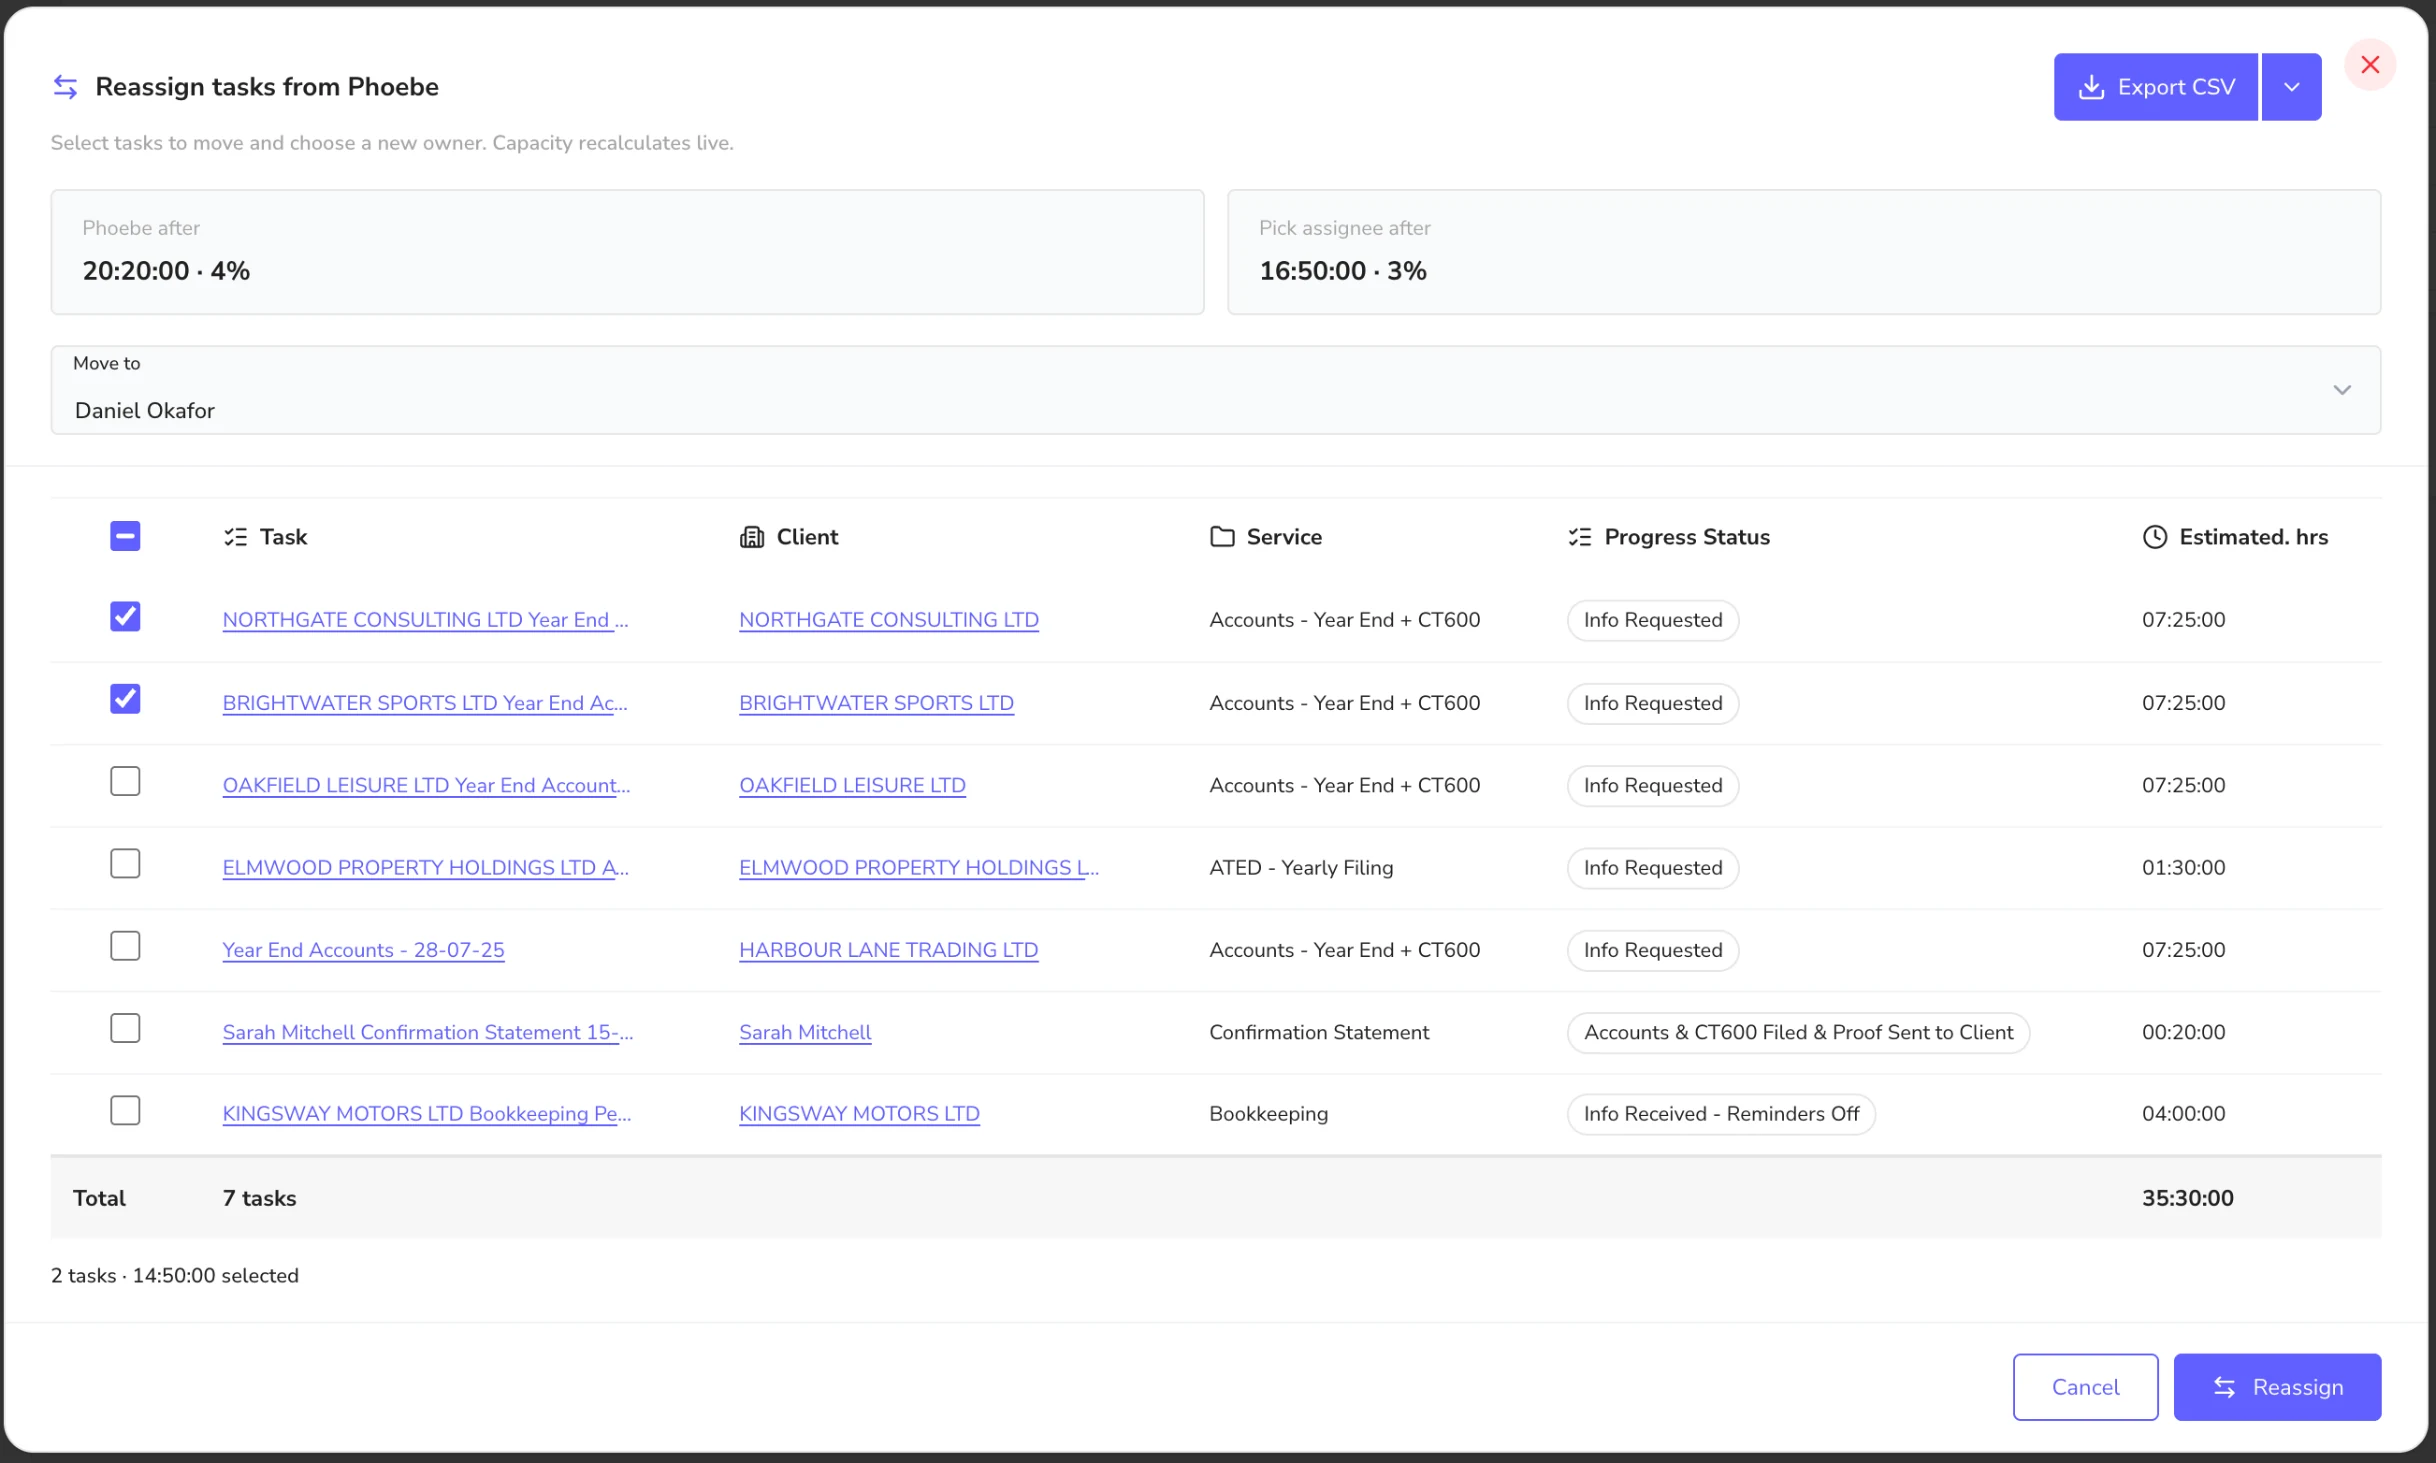Click the Cancel button
This screenshot has height=1463, width=2436.
coord(2085,1387)
